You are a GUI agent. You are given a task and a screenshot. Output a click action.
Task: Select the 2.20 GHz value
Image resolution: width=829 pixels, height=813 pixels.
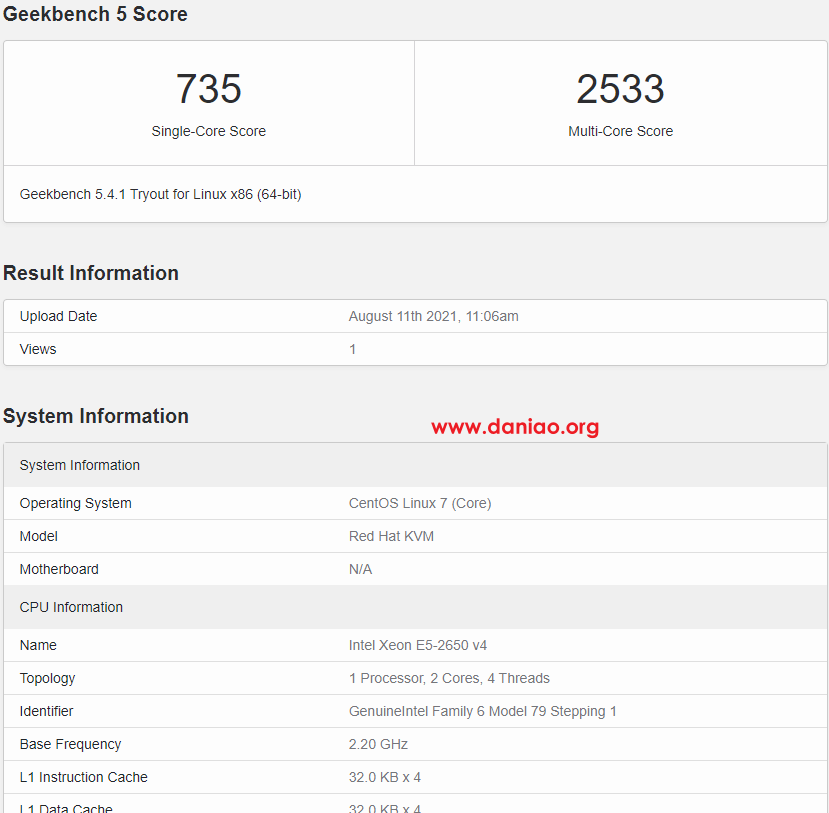(x=378, y=744)
